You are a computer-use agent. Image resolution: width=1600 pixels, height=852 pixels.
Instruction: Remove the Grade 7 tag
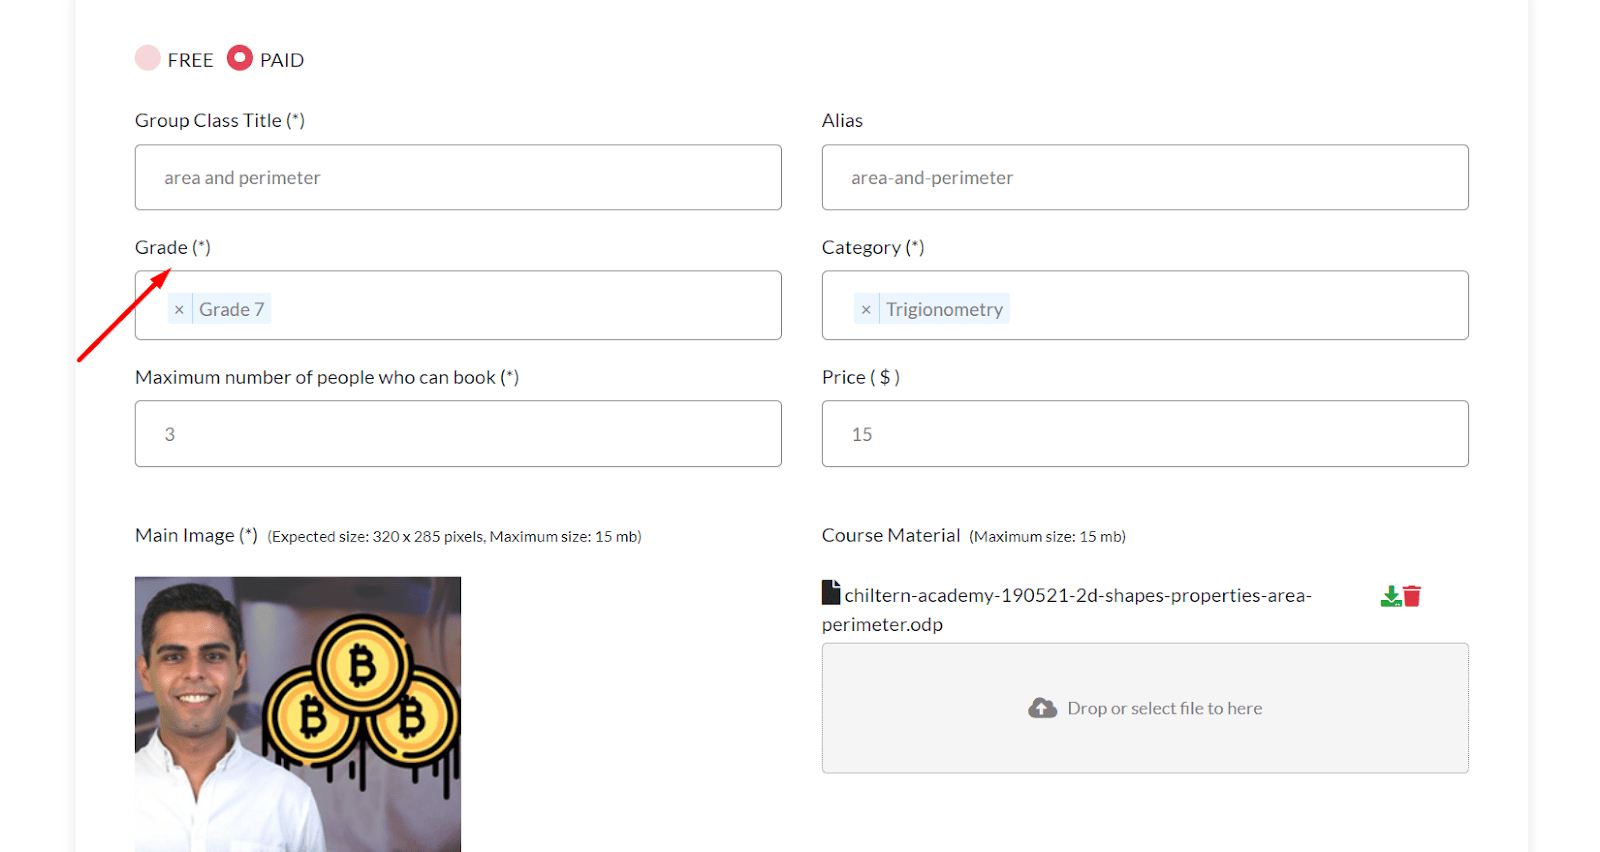tap(179, 310)
